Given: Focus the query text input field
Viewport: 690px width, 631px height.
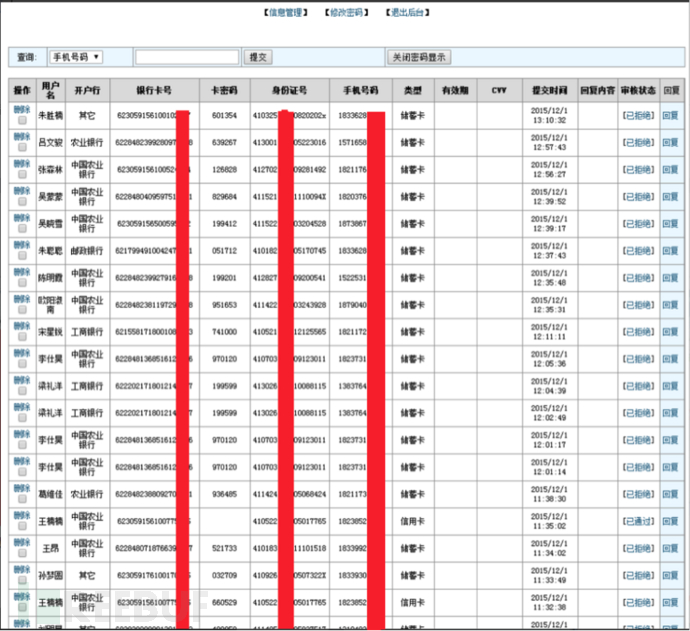Looking at the screenshot, I should [x=187, y=57].
